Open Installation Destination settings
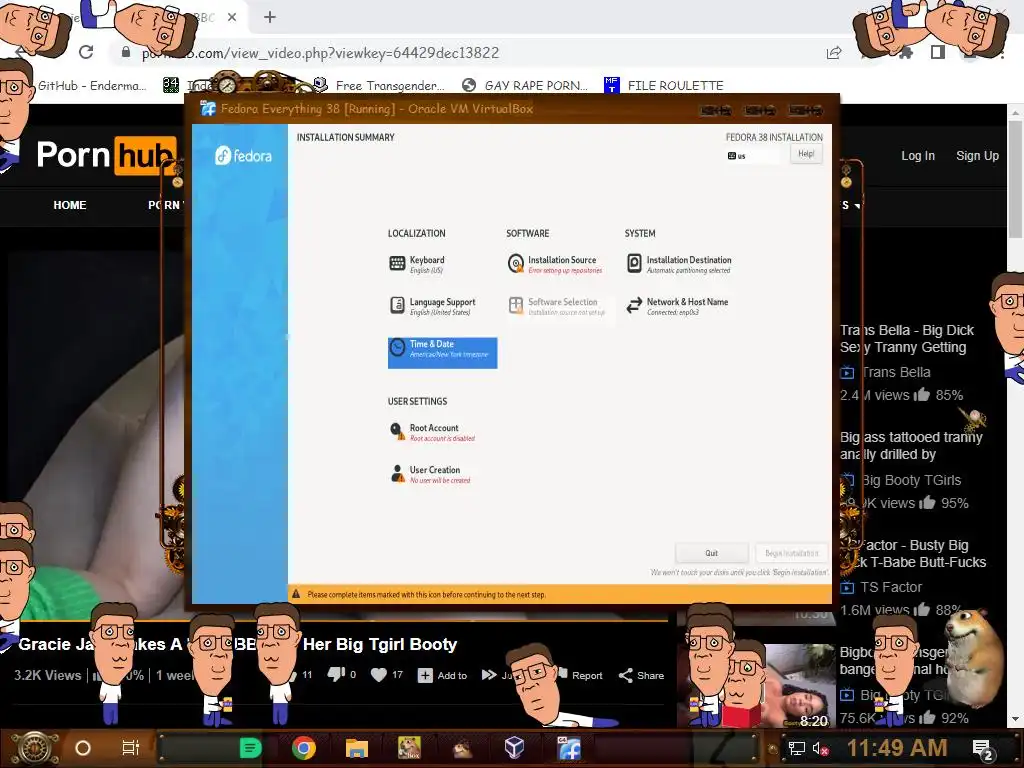 (x=679, y=264)
